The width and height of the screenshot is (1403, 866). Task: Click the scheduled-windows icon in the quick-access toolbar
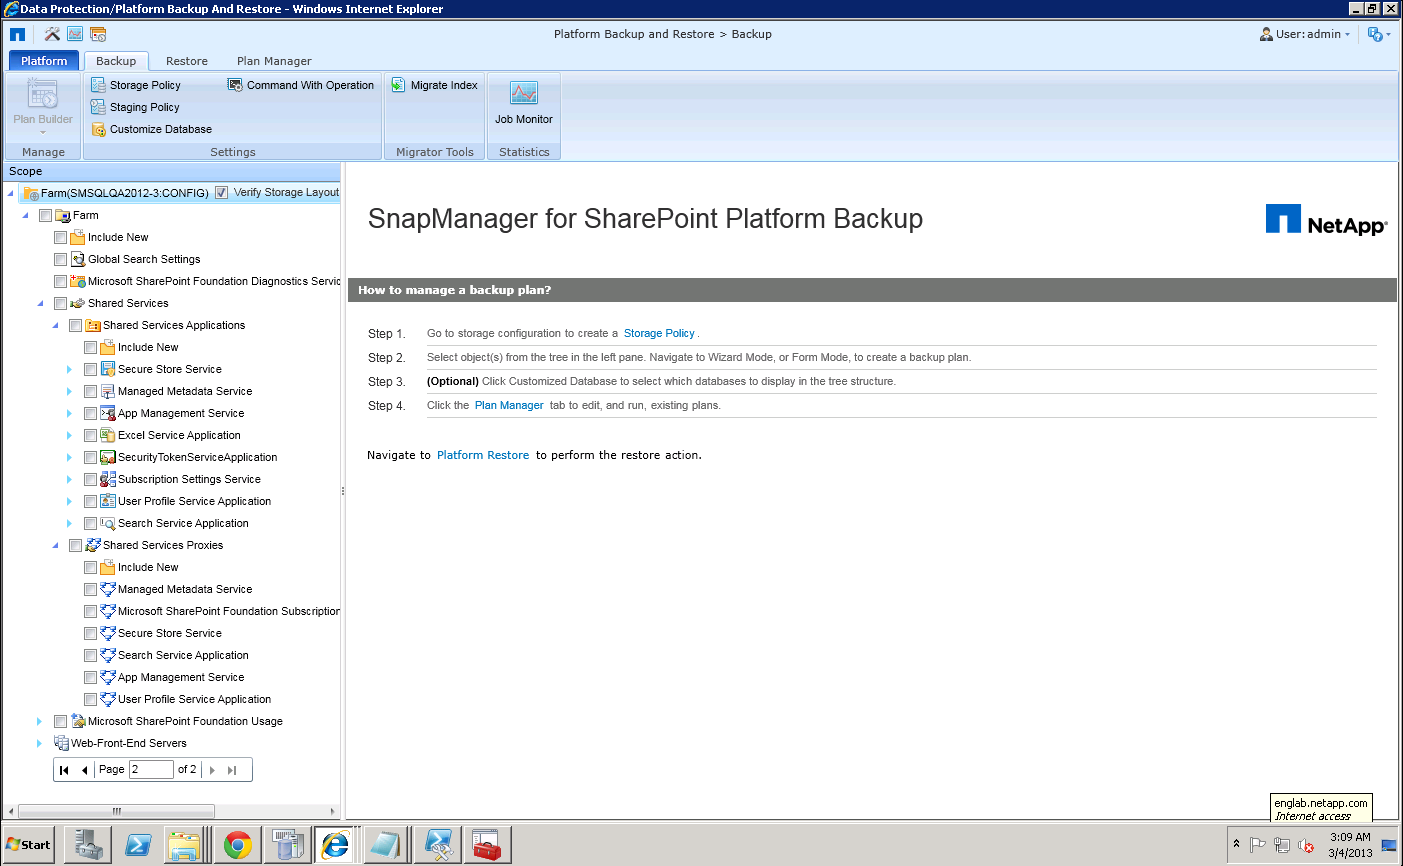pos(98,34)
